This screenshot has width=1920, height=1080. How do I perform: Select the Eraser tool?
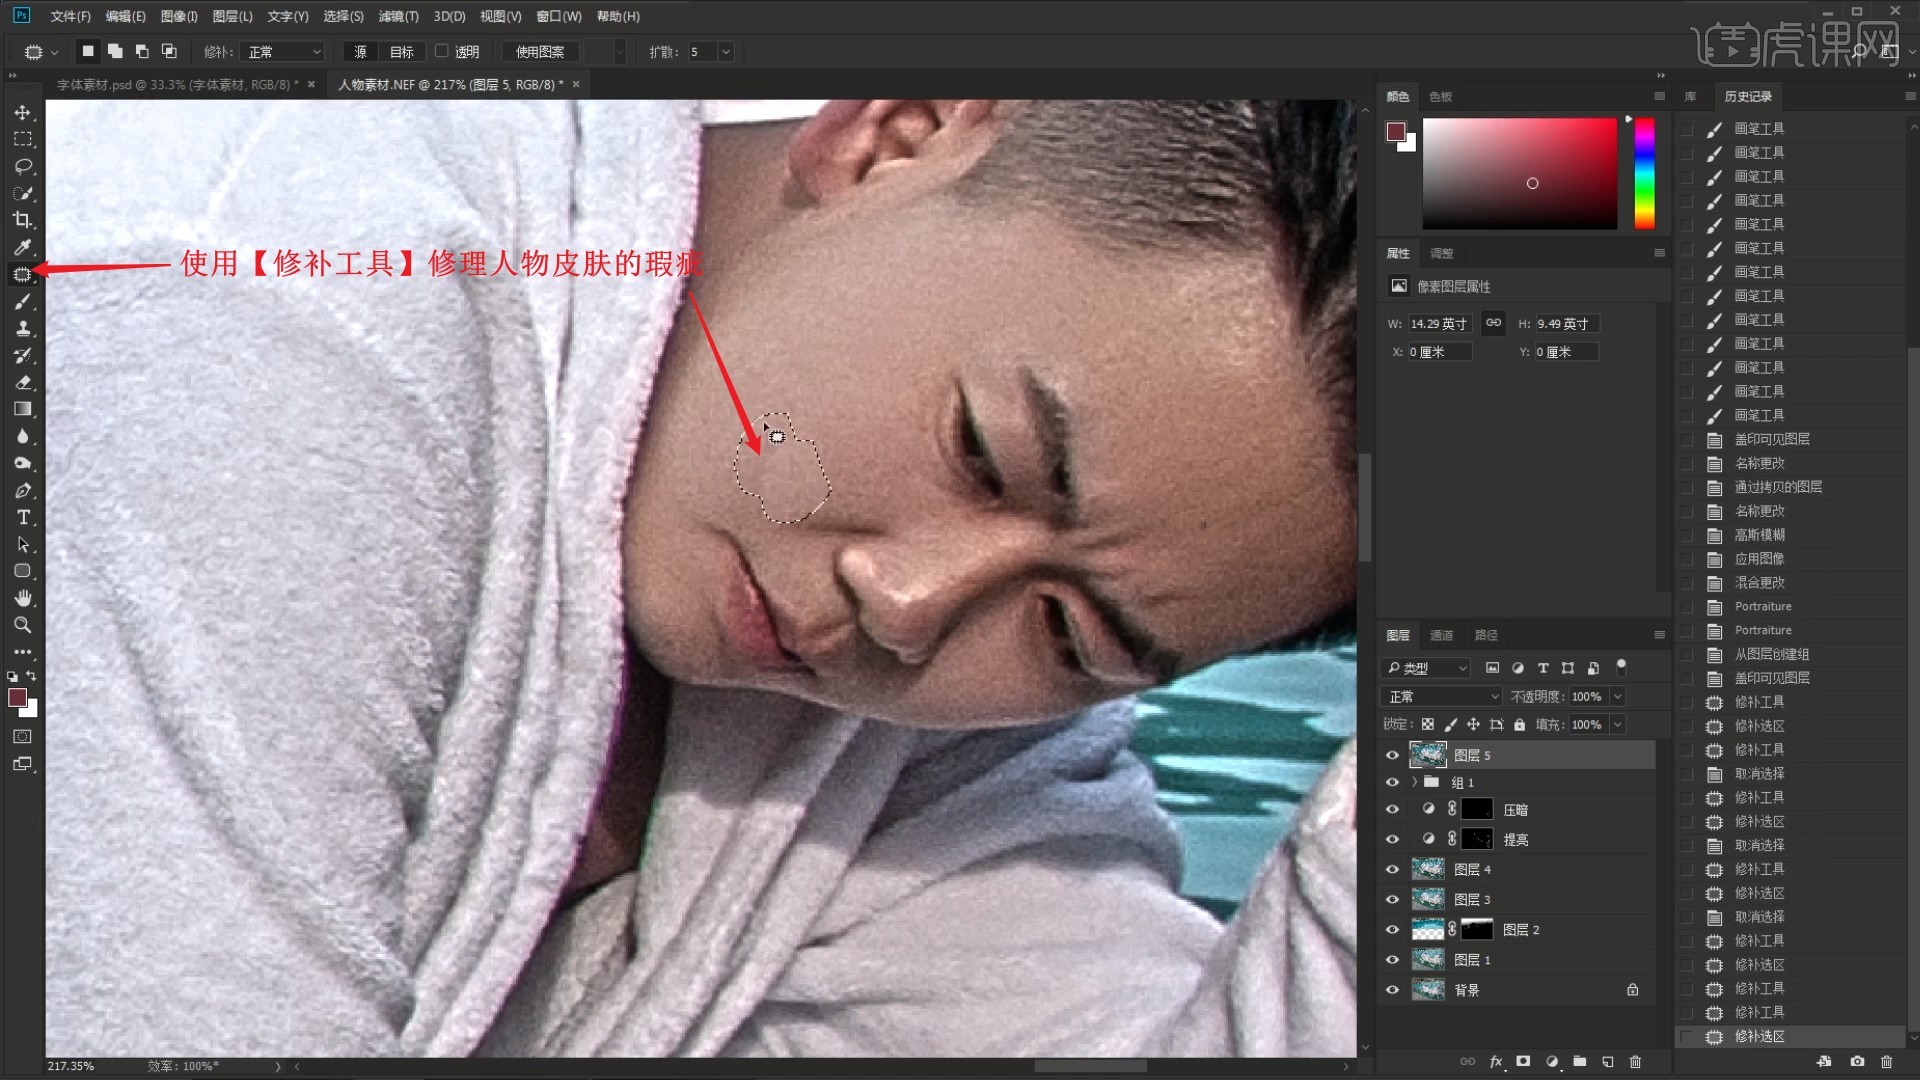click(x=22, y=382)
